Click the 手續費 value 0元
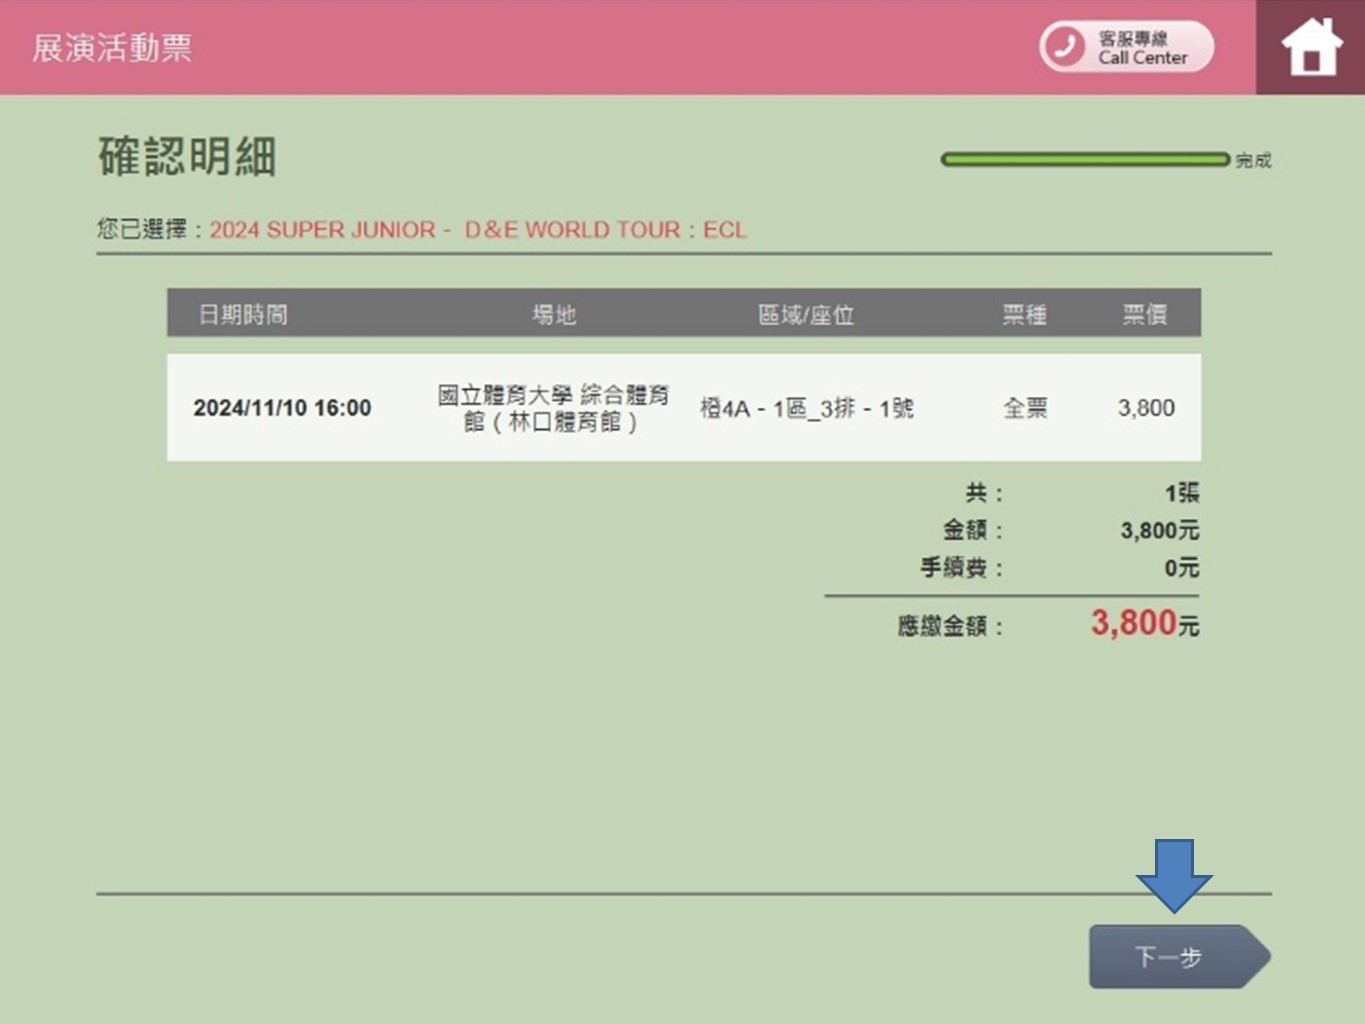This screenshot has width=1365, height=1024. (x=1181, y=568)
